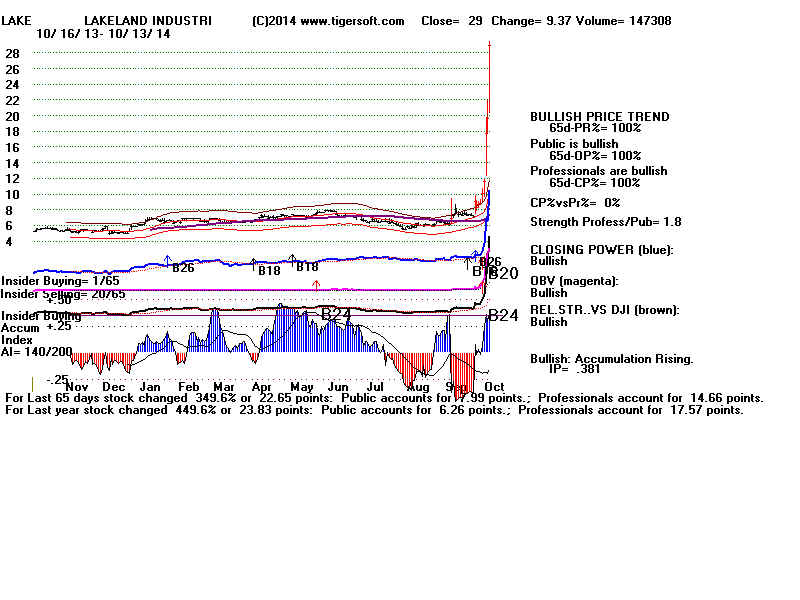Select the Change= 9.37 value

coord(531,21)
